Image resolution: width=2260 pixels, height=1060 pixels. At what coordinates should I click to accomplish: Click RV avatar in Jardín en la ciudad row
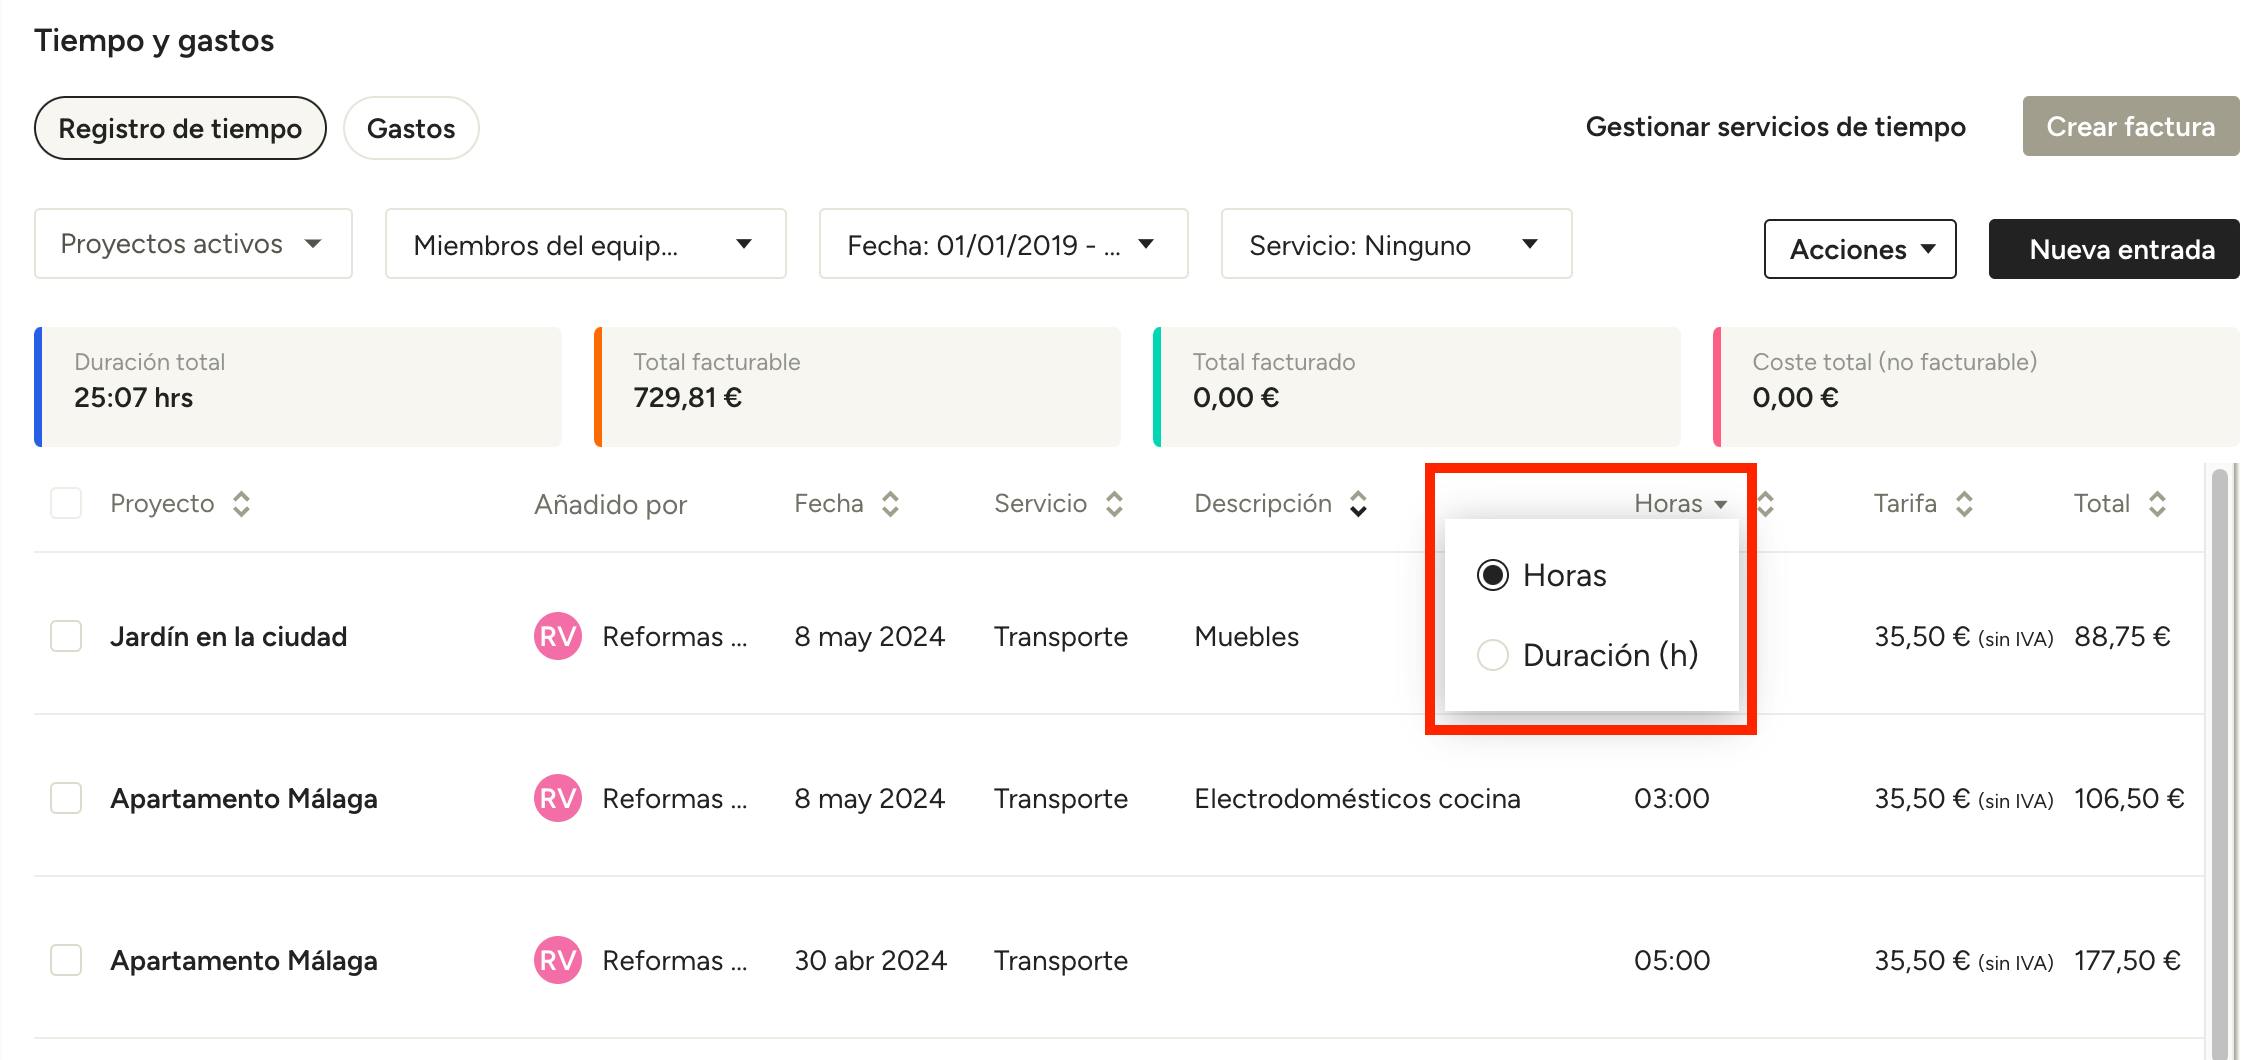(x=557, y=637)
